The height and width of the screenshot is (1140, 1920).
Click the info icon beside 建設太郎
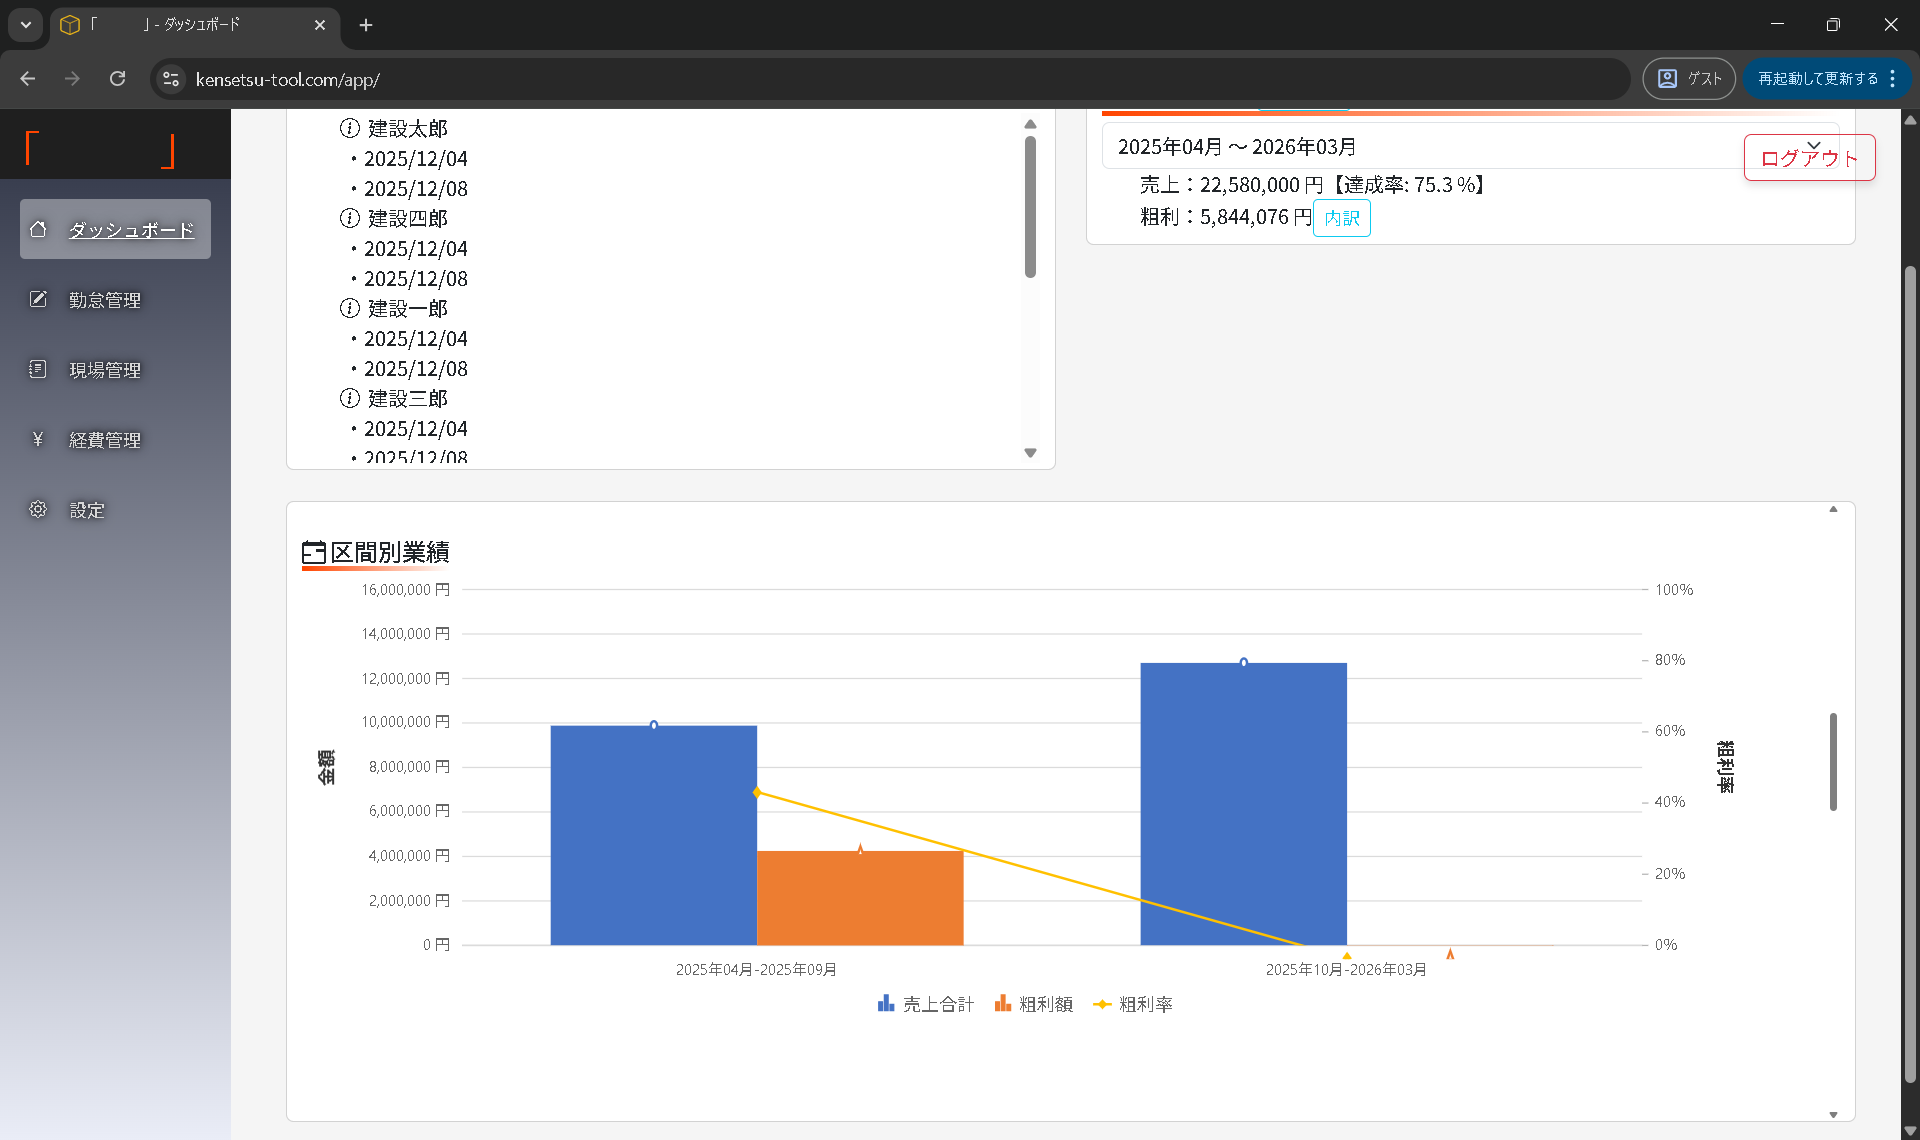(349, 128)
